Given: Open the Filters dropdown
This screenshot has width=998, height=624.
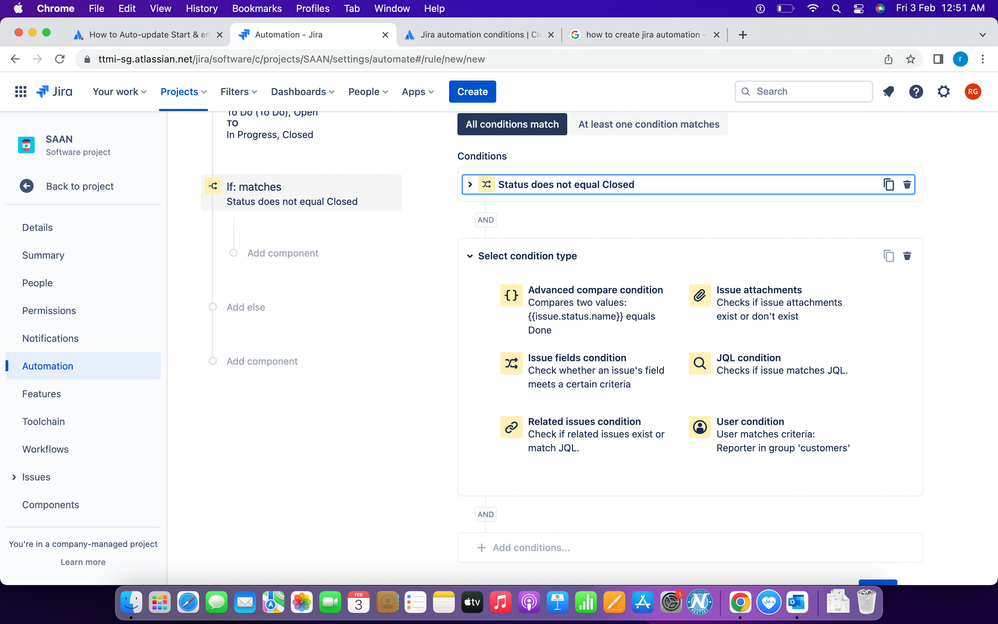Looking at the screenshot, I should pyautogui.click(x=239, y=92).
